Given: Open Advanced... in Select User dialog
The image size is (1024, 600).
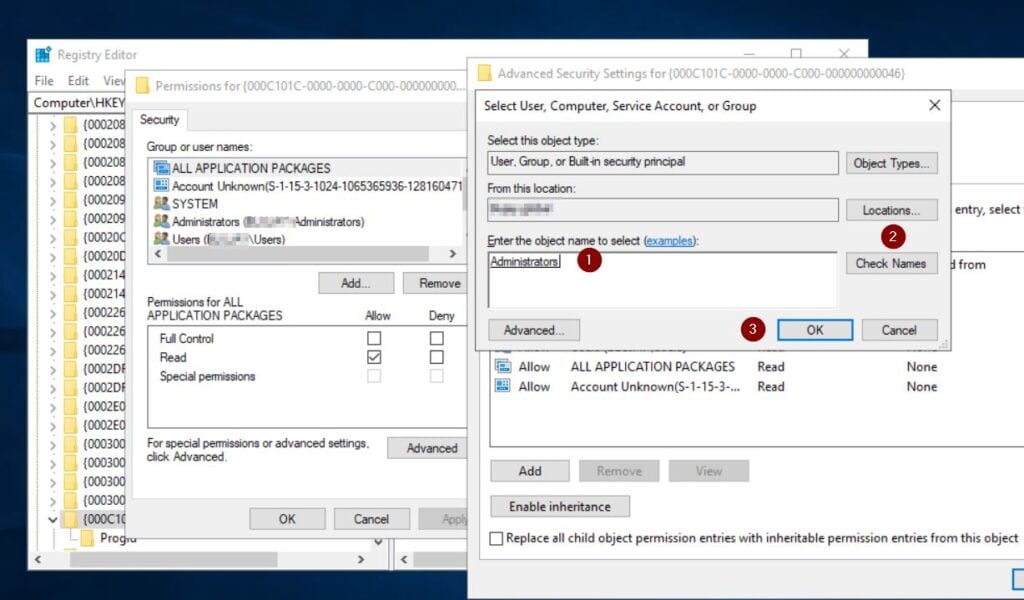Looking at the screenshot, I should coord(534,330).
